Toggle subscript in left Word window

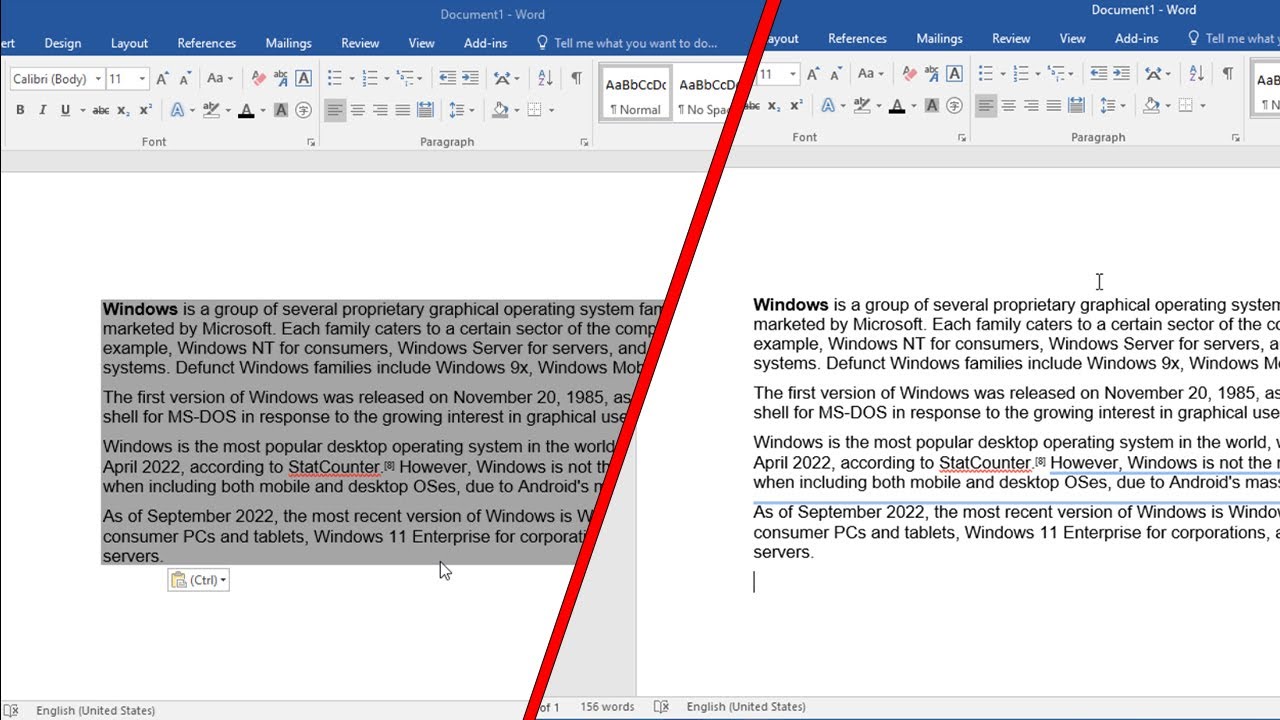point(123,110)
